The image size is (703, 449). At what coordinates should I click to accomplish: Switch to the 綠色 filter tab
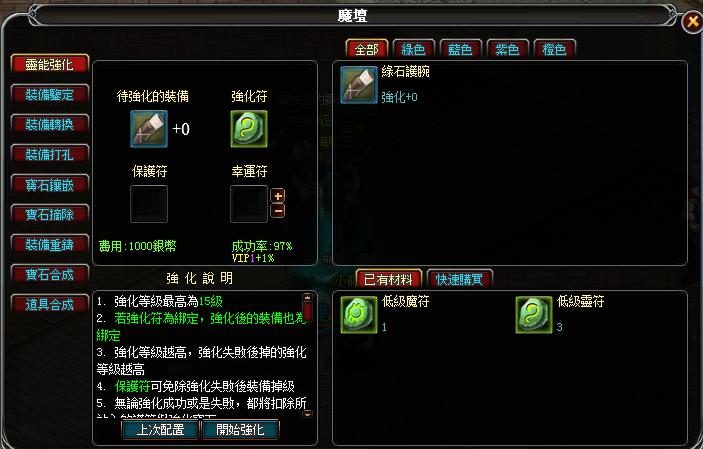pyautogui.click(x=413, y=49)
